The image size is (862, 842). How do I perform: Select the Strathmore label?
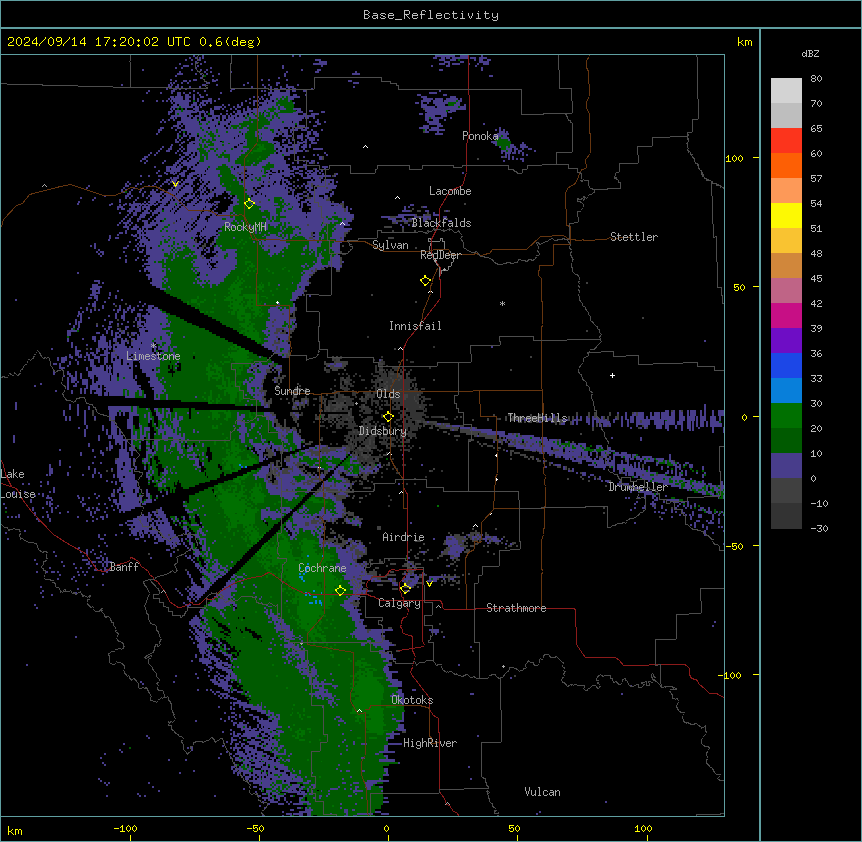pyautogui.click(x=516, y=608)
